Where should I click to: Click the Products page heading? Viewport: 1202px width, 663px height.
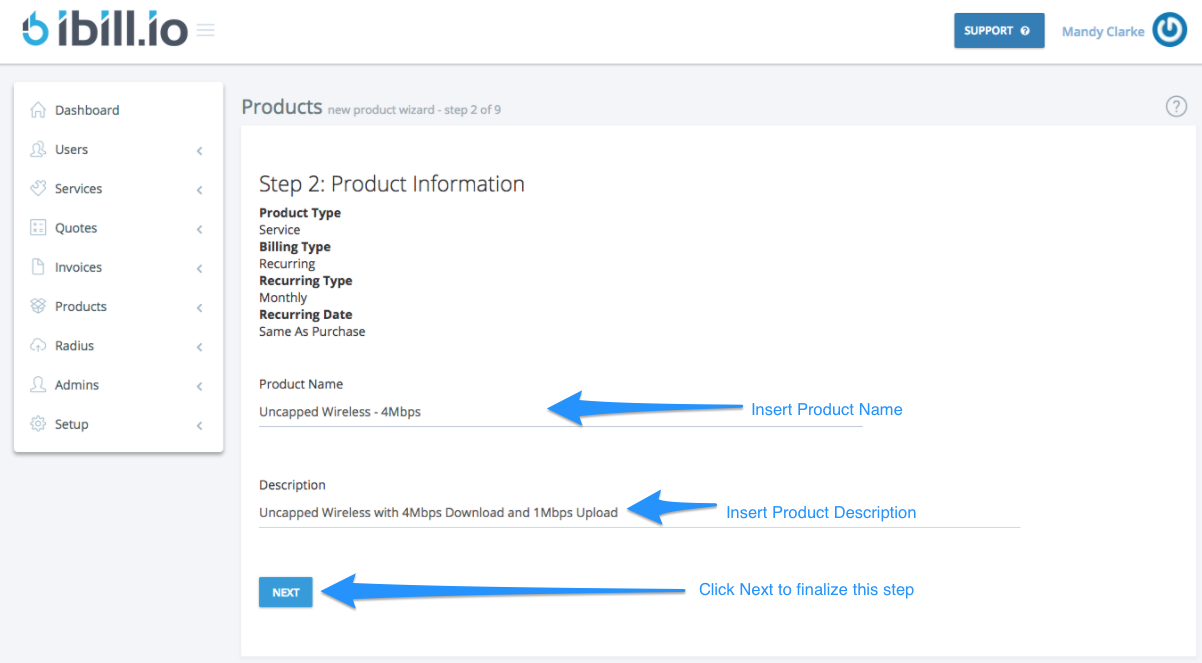click(x=282, y=106)
